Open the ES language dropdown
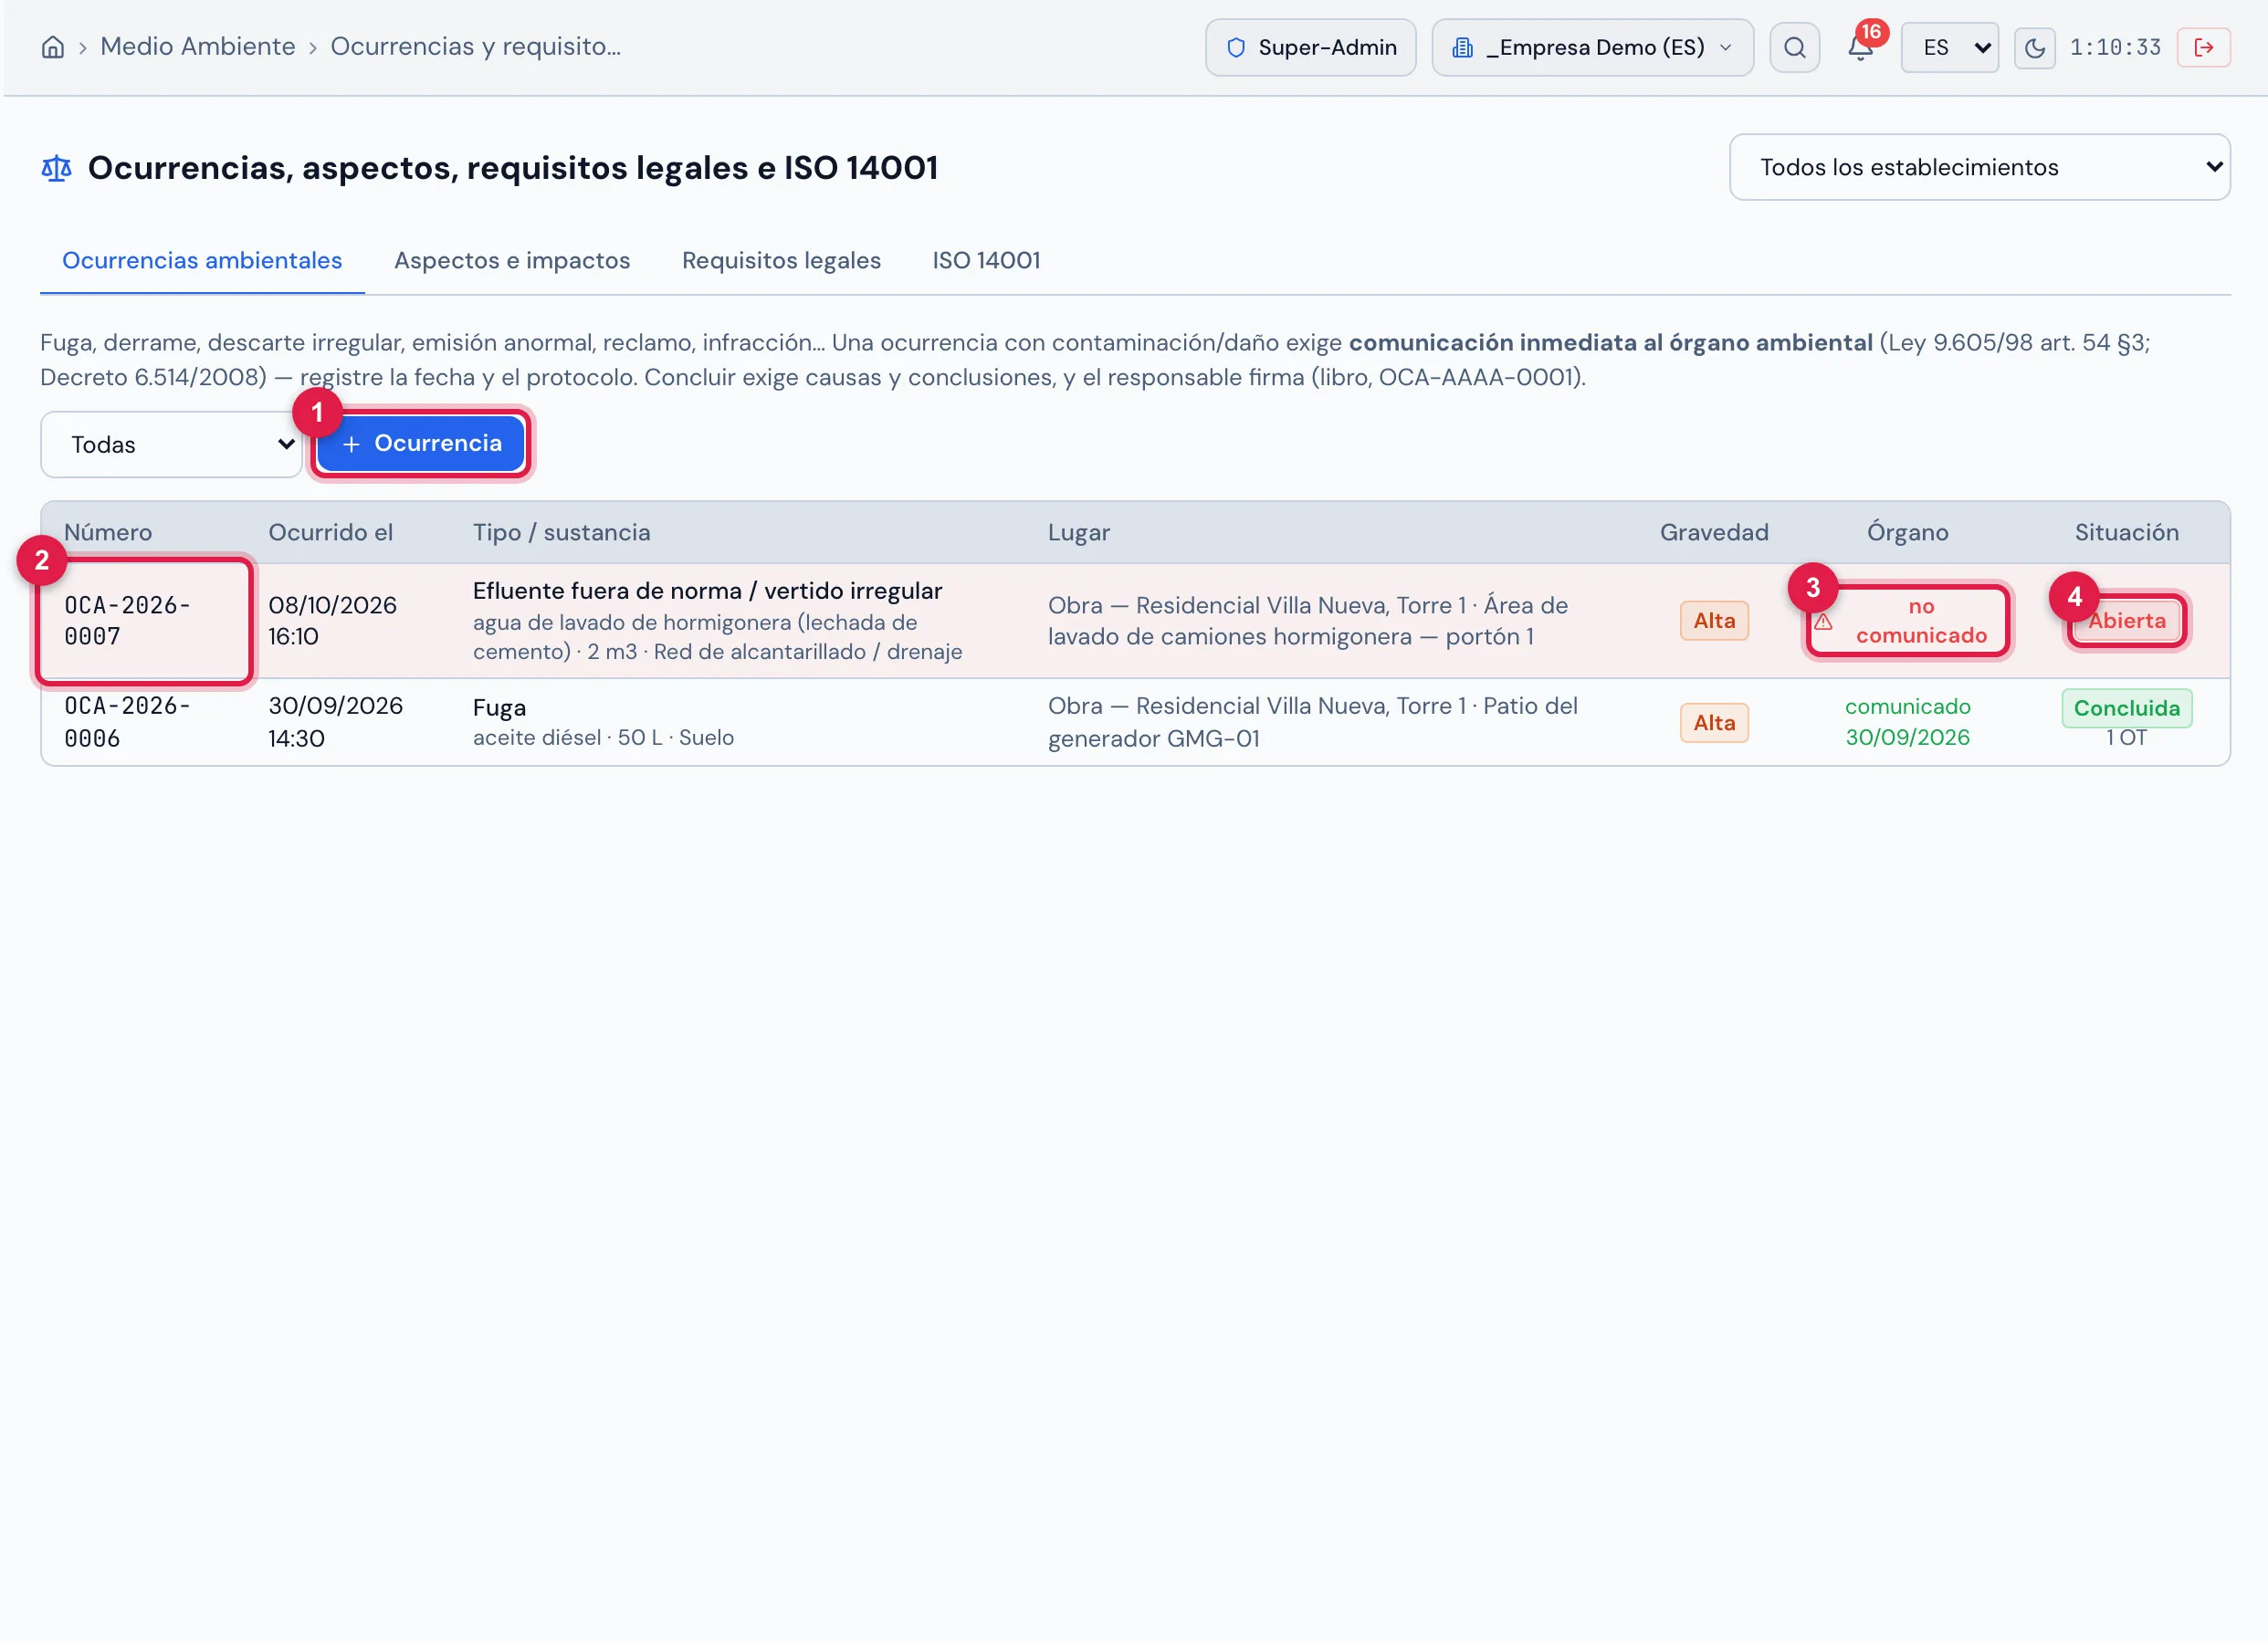This screenshot has height=1643, width=2268. pyautogui.click(x=1949, y=47)
